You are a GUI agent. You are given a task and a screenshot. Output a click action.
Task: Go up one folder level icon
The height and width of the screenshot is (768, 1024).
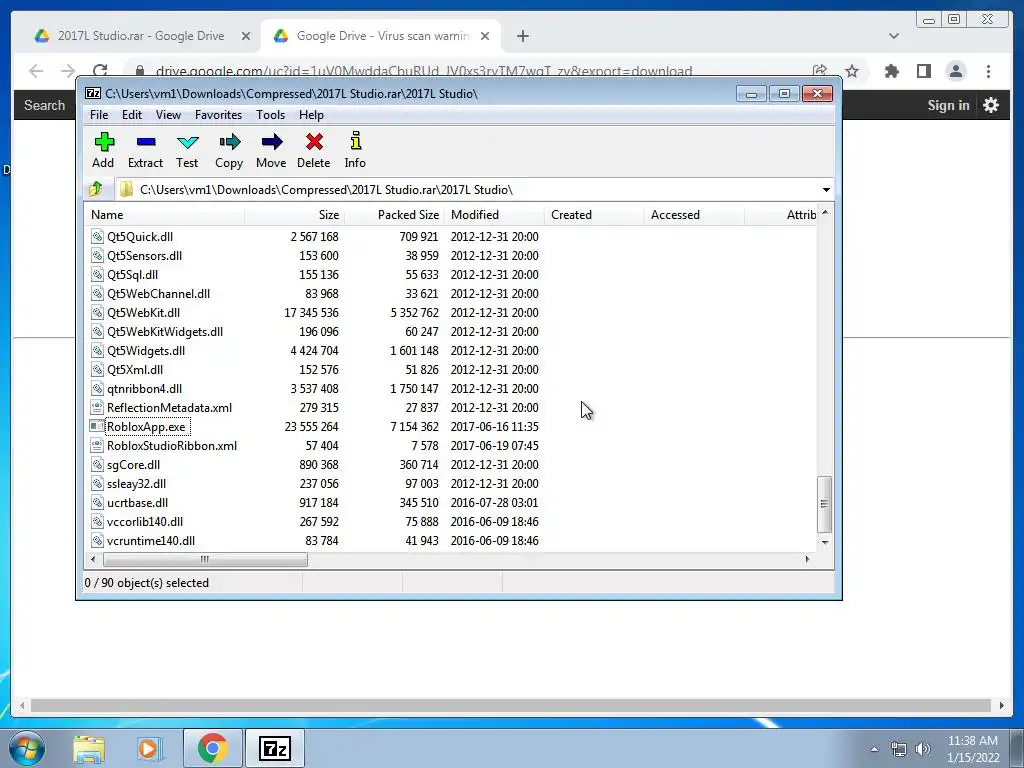(96, 189)
